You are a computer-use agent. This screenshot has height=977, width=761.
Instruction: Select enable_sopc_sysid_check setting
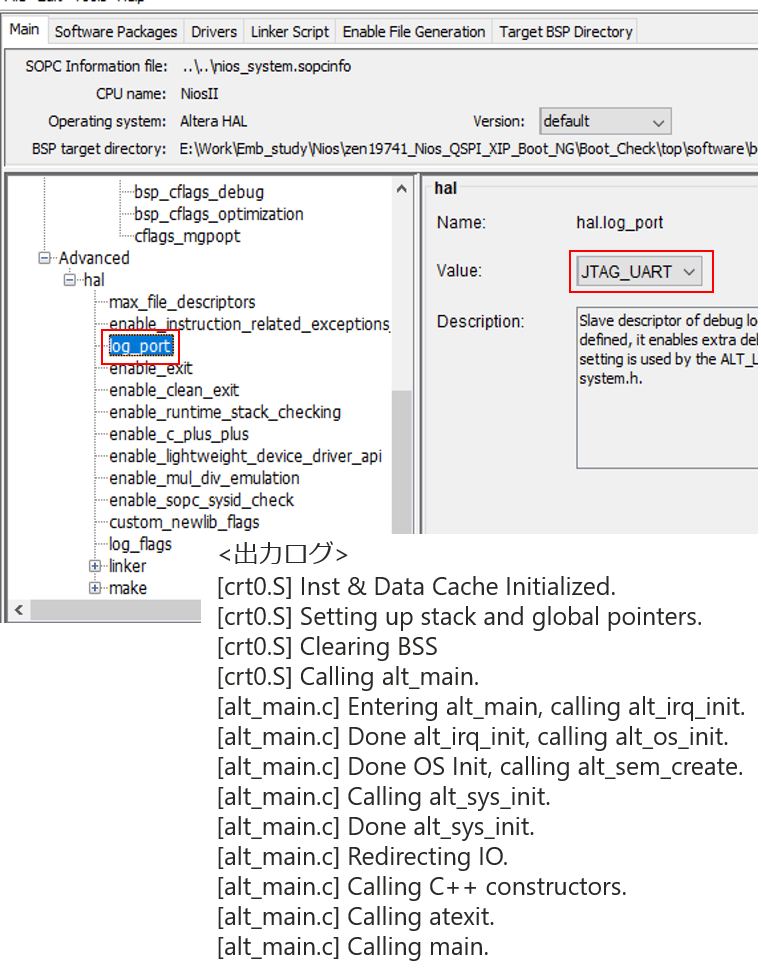201,500
